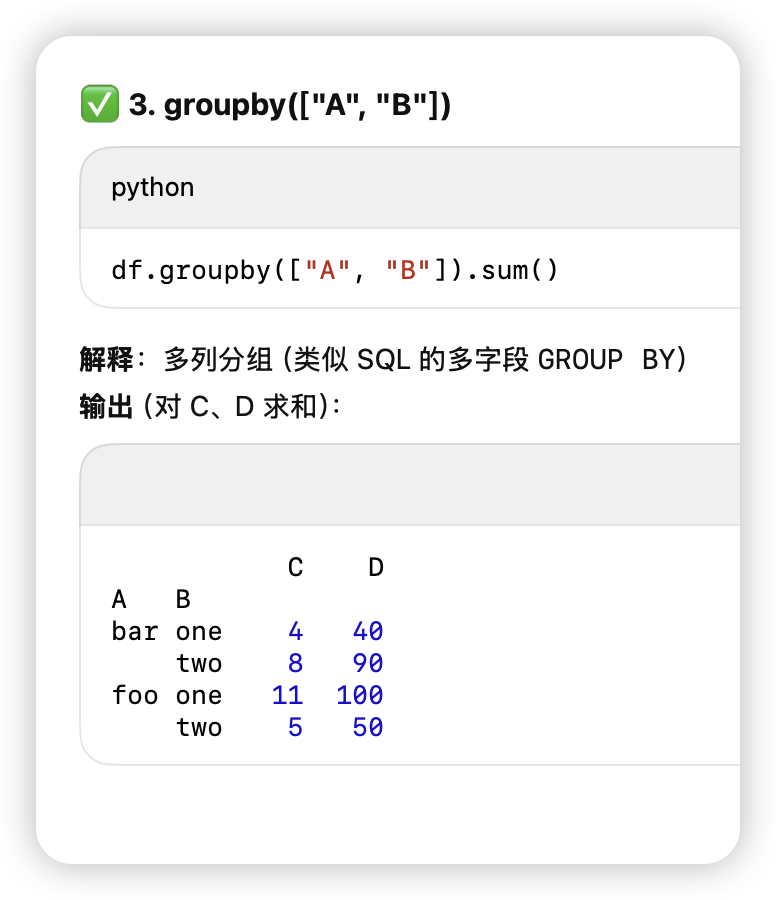
Task: Click the value 100 in column D
Action: pyautogui.click(x=359, y=695)
